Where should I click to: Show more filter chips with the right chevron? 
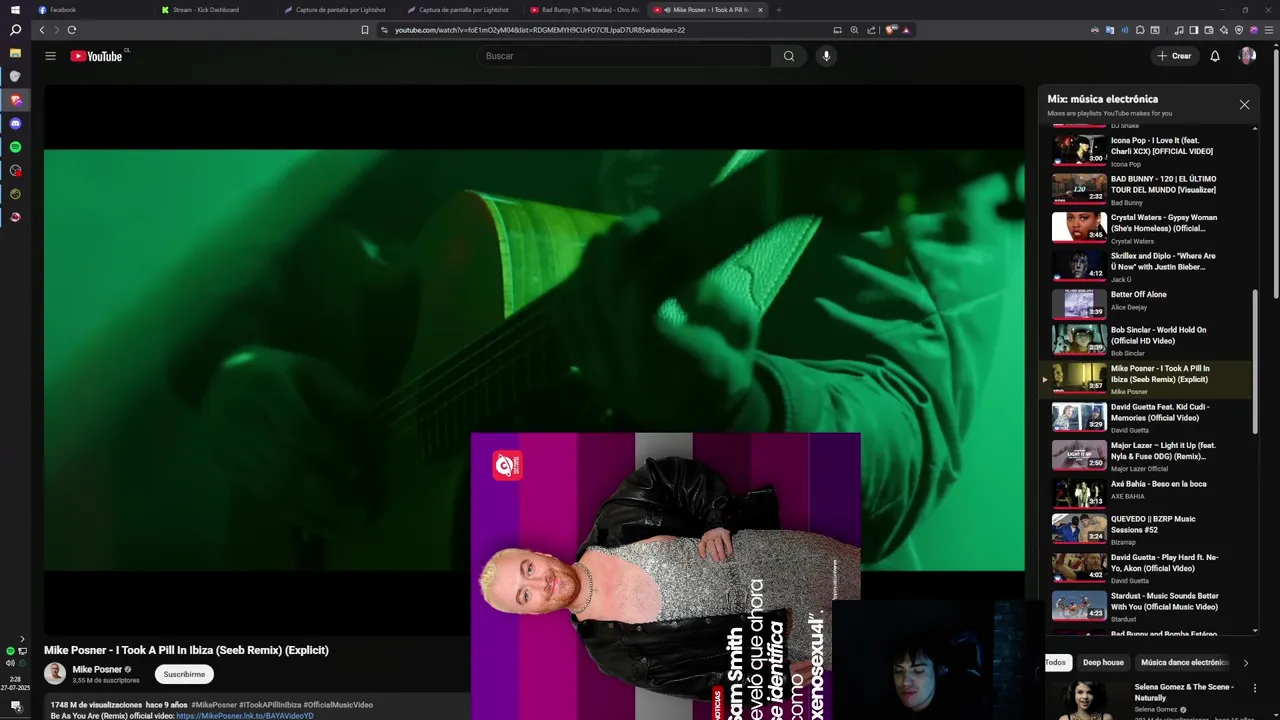coord(1245,662)
